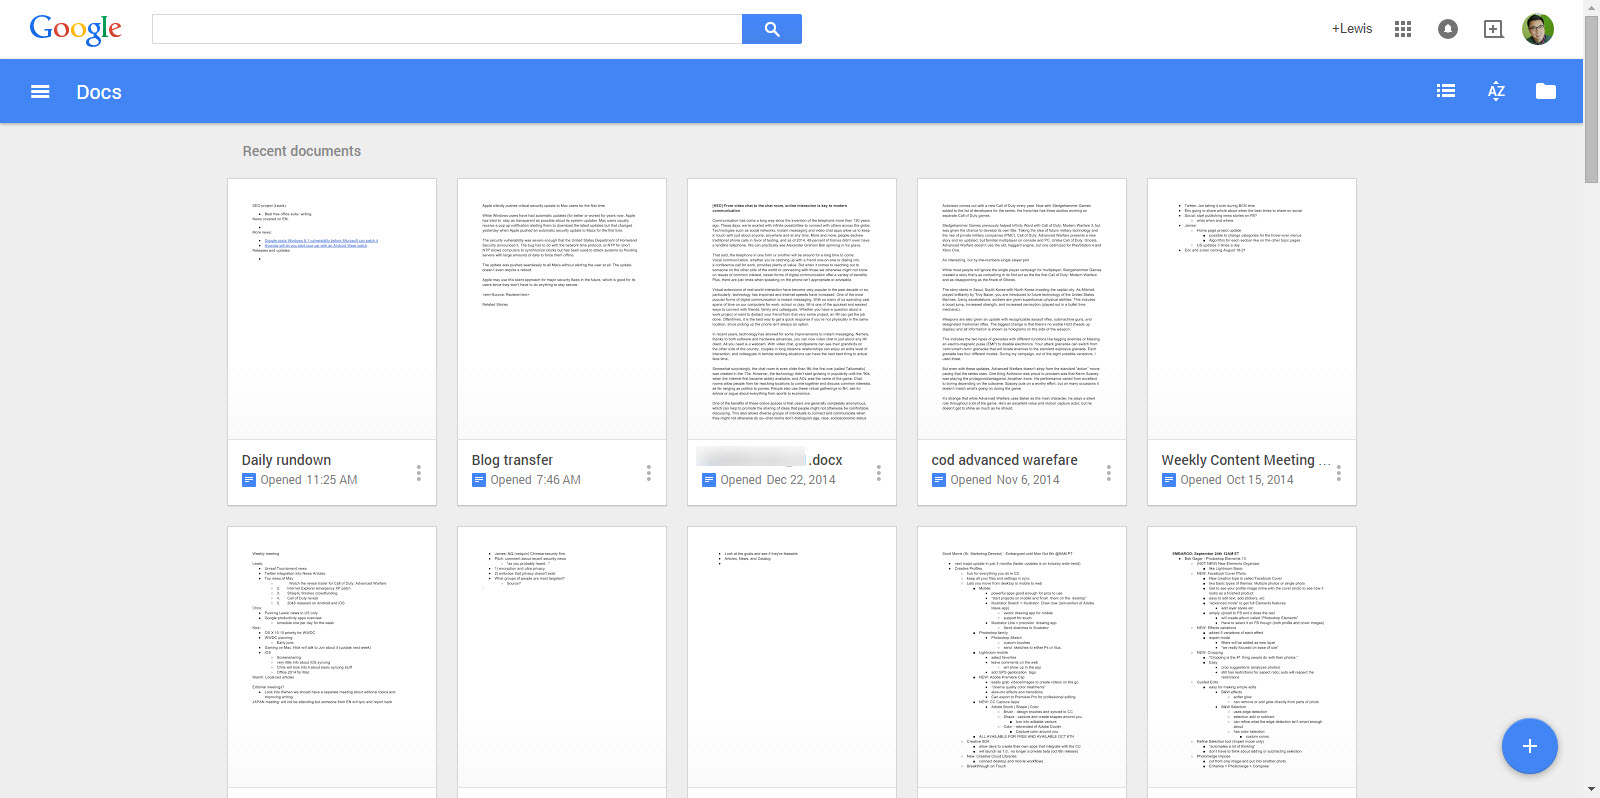This screenshot has height=798, width=1600.
Task: Expand more options for Blog transfer
Action: [x=648, y=472]
